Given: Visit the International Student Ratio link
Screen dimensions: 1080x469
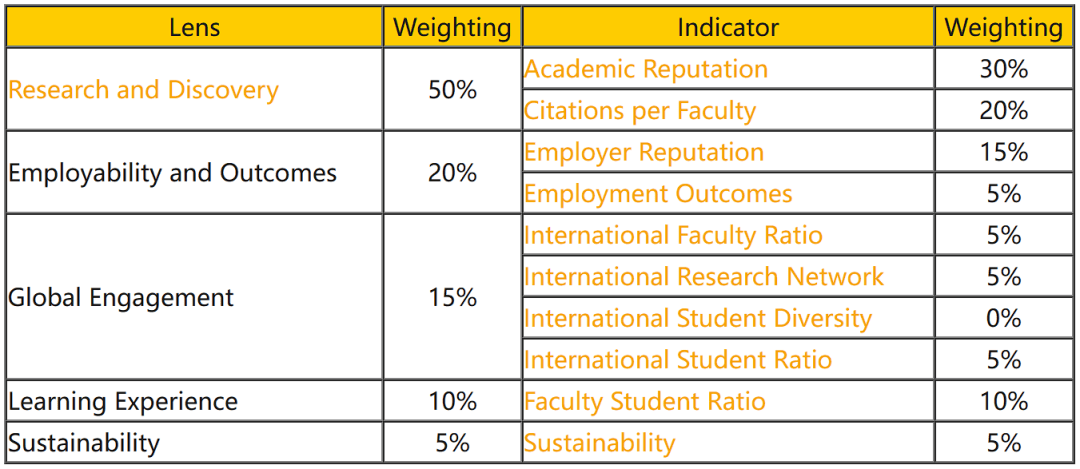Looking at the screenshot, I should pyautogui.click(x=678, y=359).
